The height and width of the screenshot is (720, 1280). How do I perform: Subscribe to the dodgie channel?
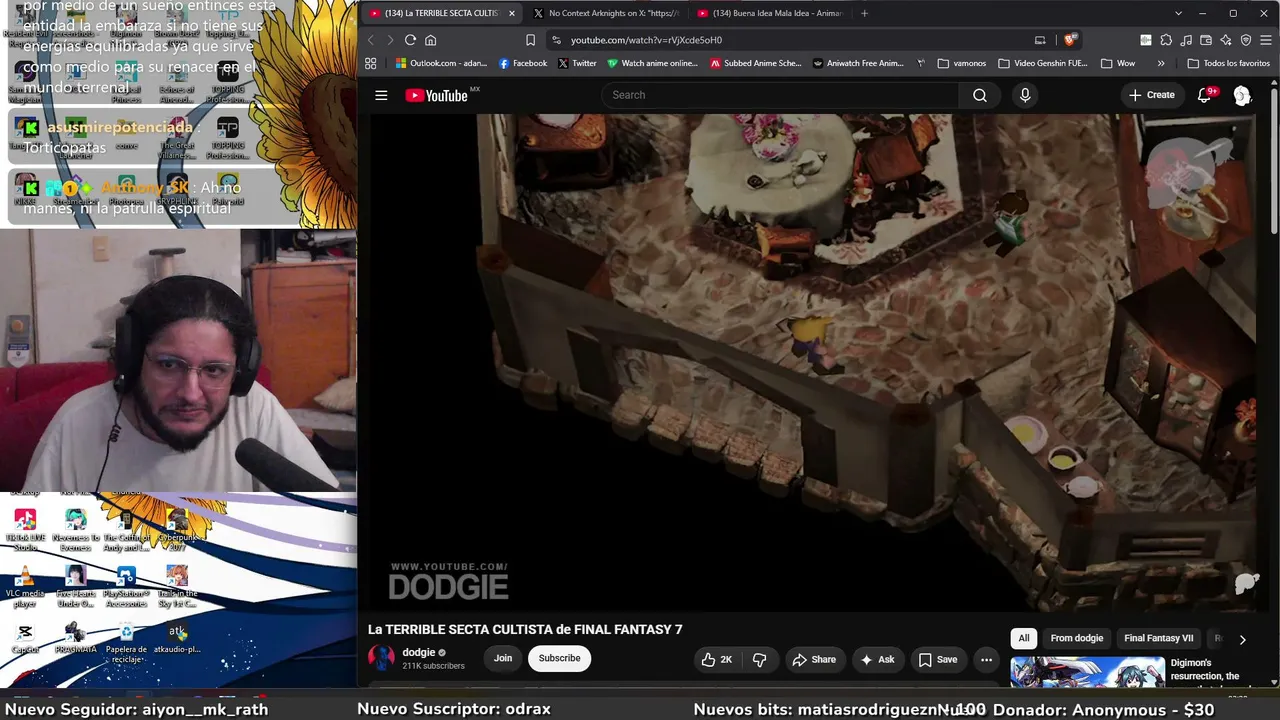(559, 658)
